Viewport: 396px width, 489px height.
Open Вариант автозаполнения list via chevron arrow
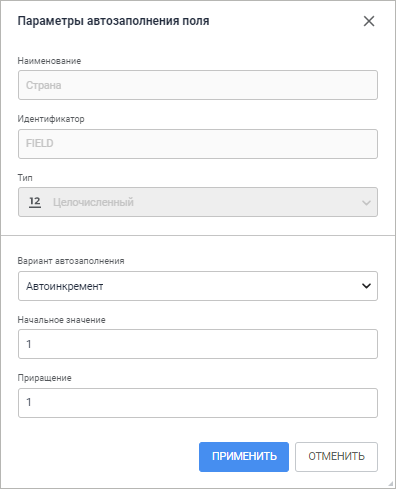(x=366, y=286)
